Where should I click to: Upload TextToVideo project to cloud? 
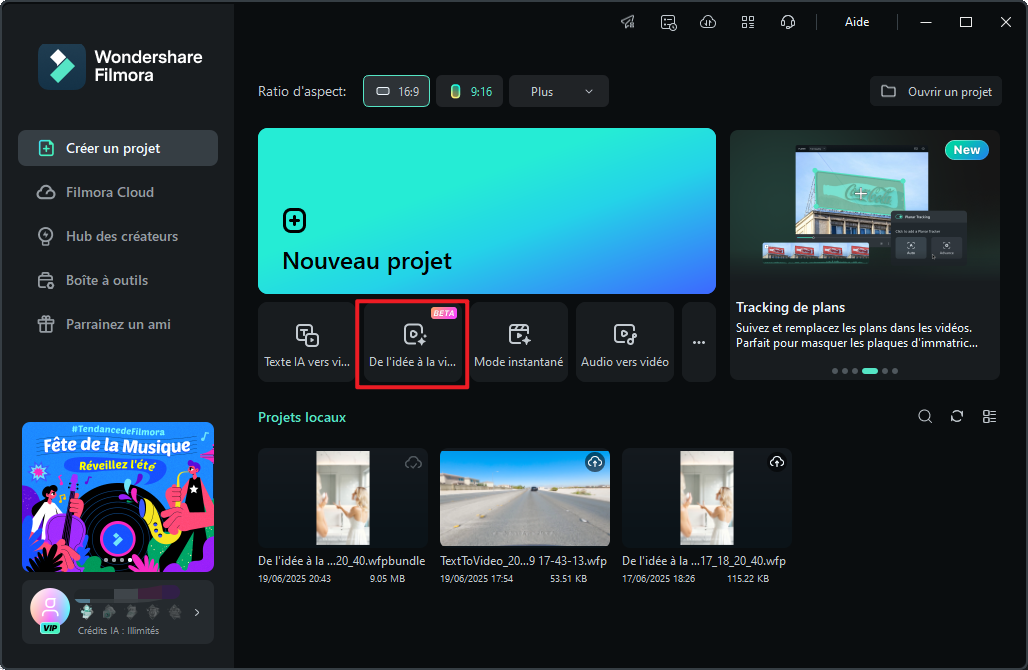click(x=595, y=462)
